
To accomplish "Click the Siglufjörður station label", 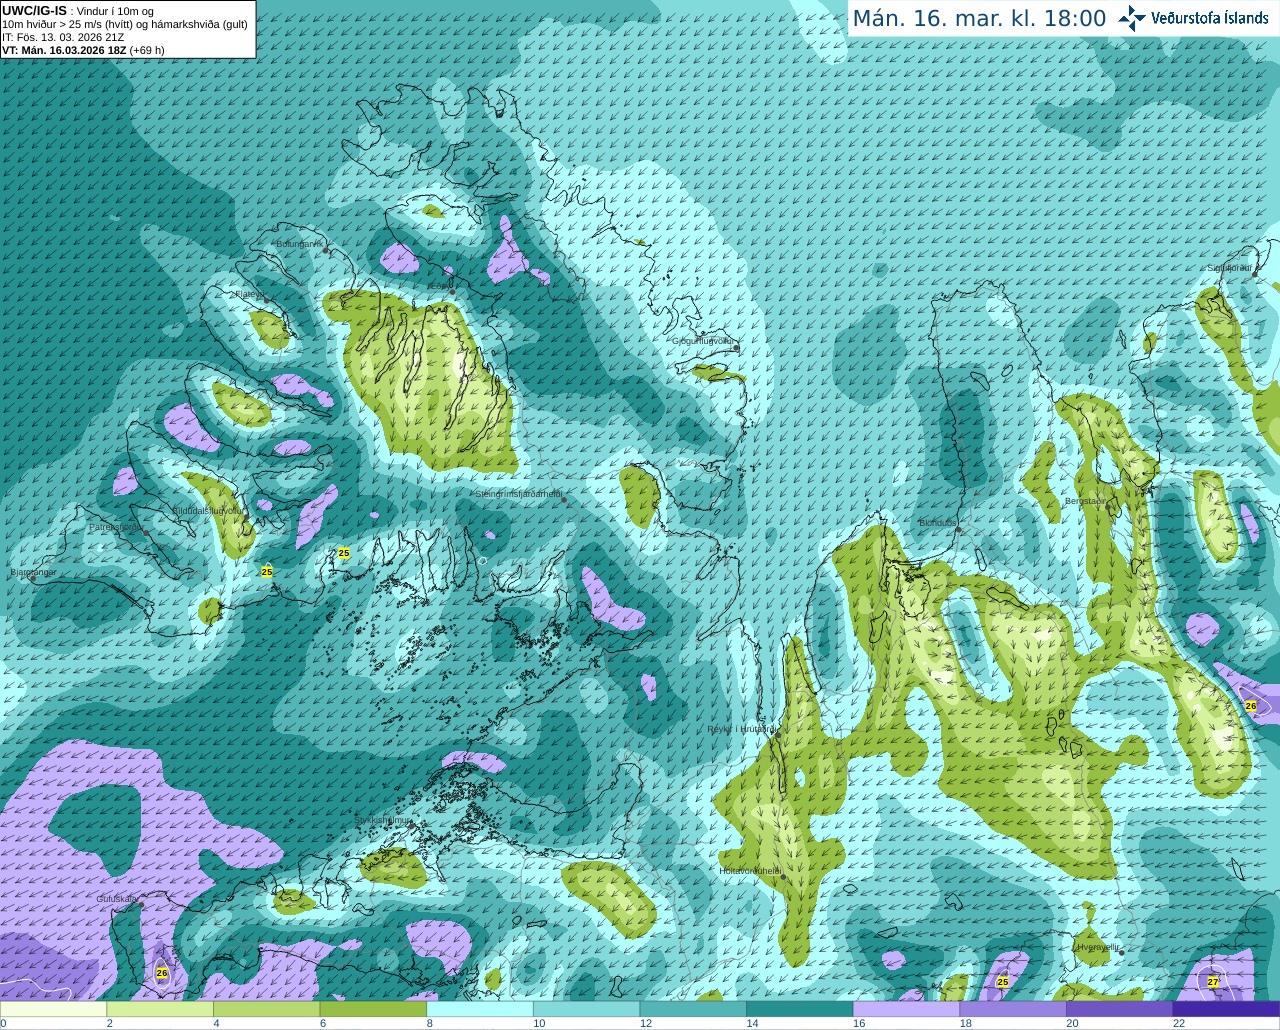I will (1230, 268).
